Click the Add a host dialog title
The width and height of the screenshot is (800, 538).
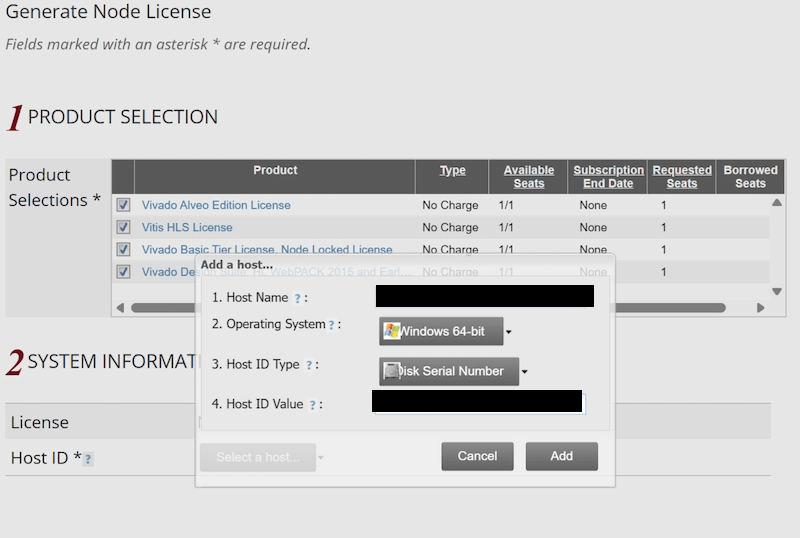[237, 265]
